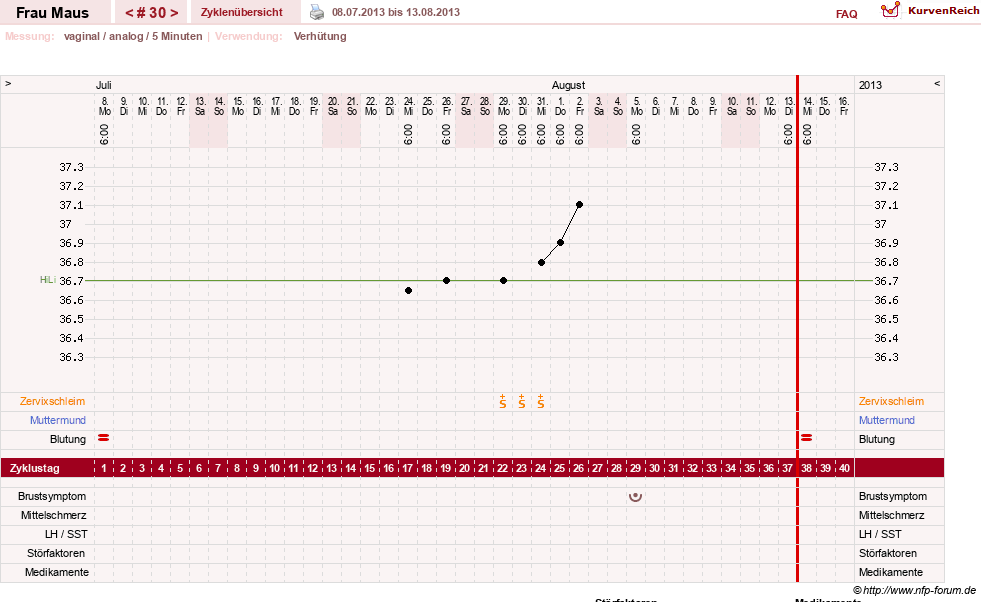Click the August month label
Image resolution: width=981 pixels, height=602 pixels.
click(568, 85)
